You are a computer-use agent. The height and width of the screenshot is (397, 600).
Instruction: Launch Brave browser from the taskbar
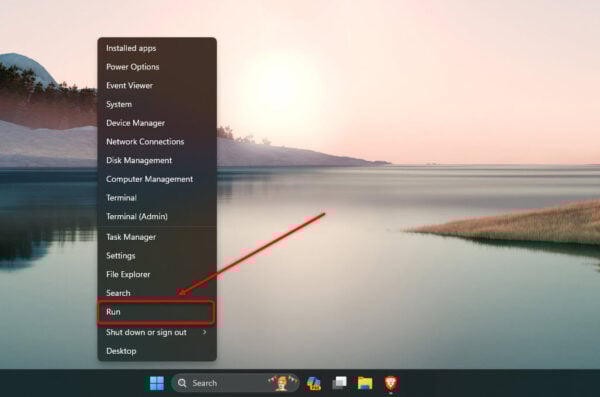(391, 383)
